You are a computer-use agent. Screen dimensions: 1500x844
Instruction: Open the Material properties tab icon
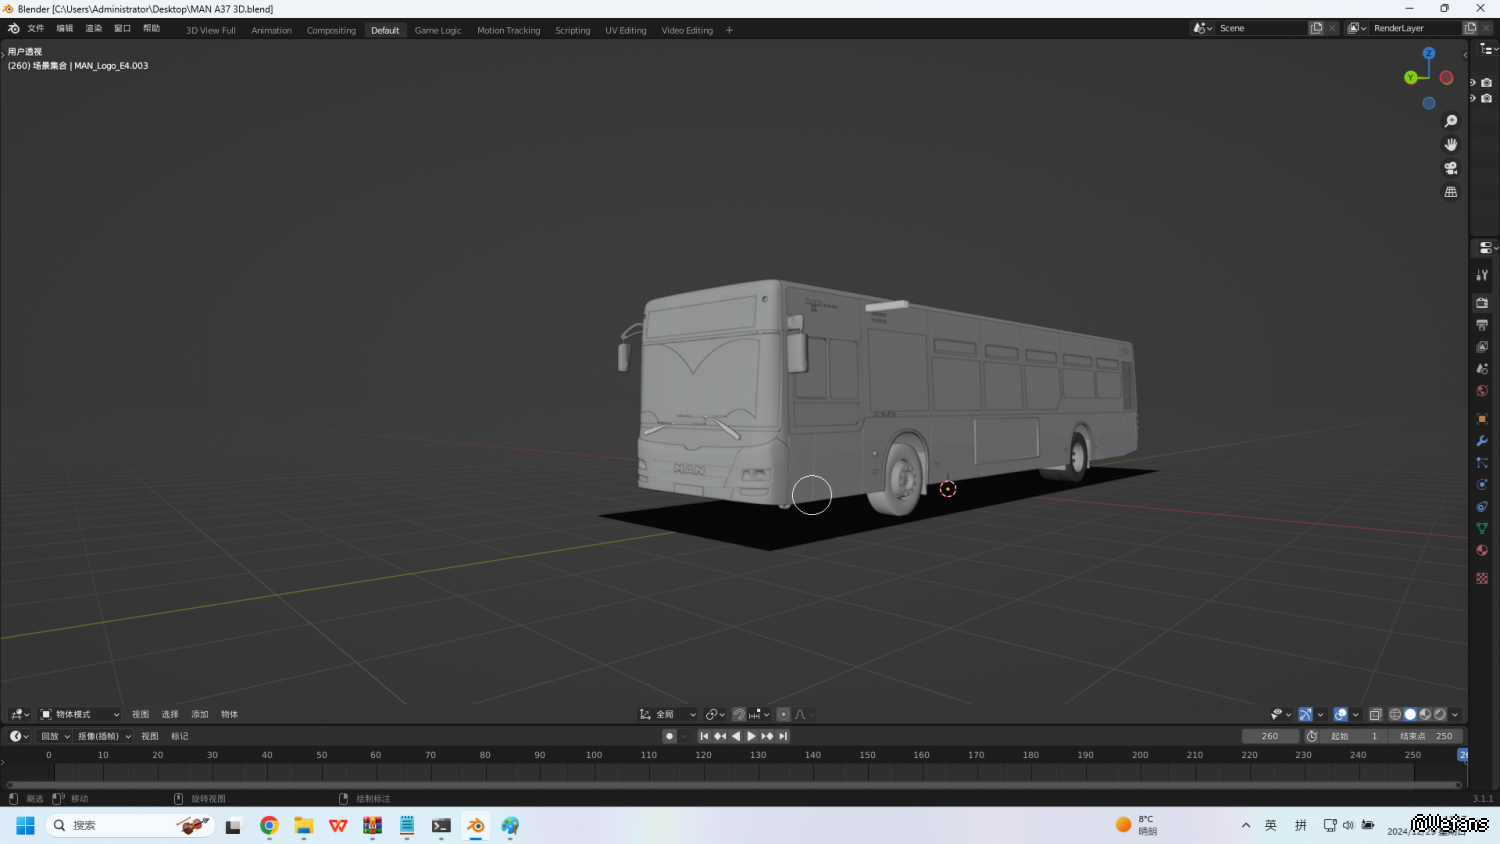[x=1482, y=550]
